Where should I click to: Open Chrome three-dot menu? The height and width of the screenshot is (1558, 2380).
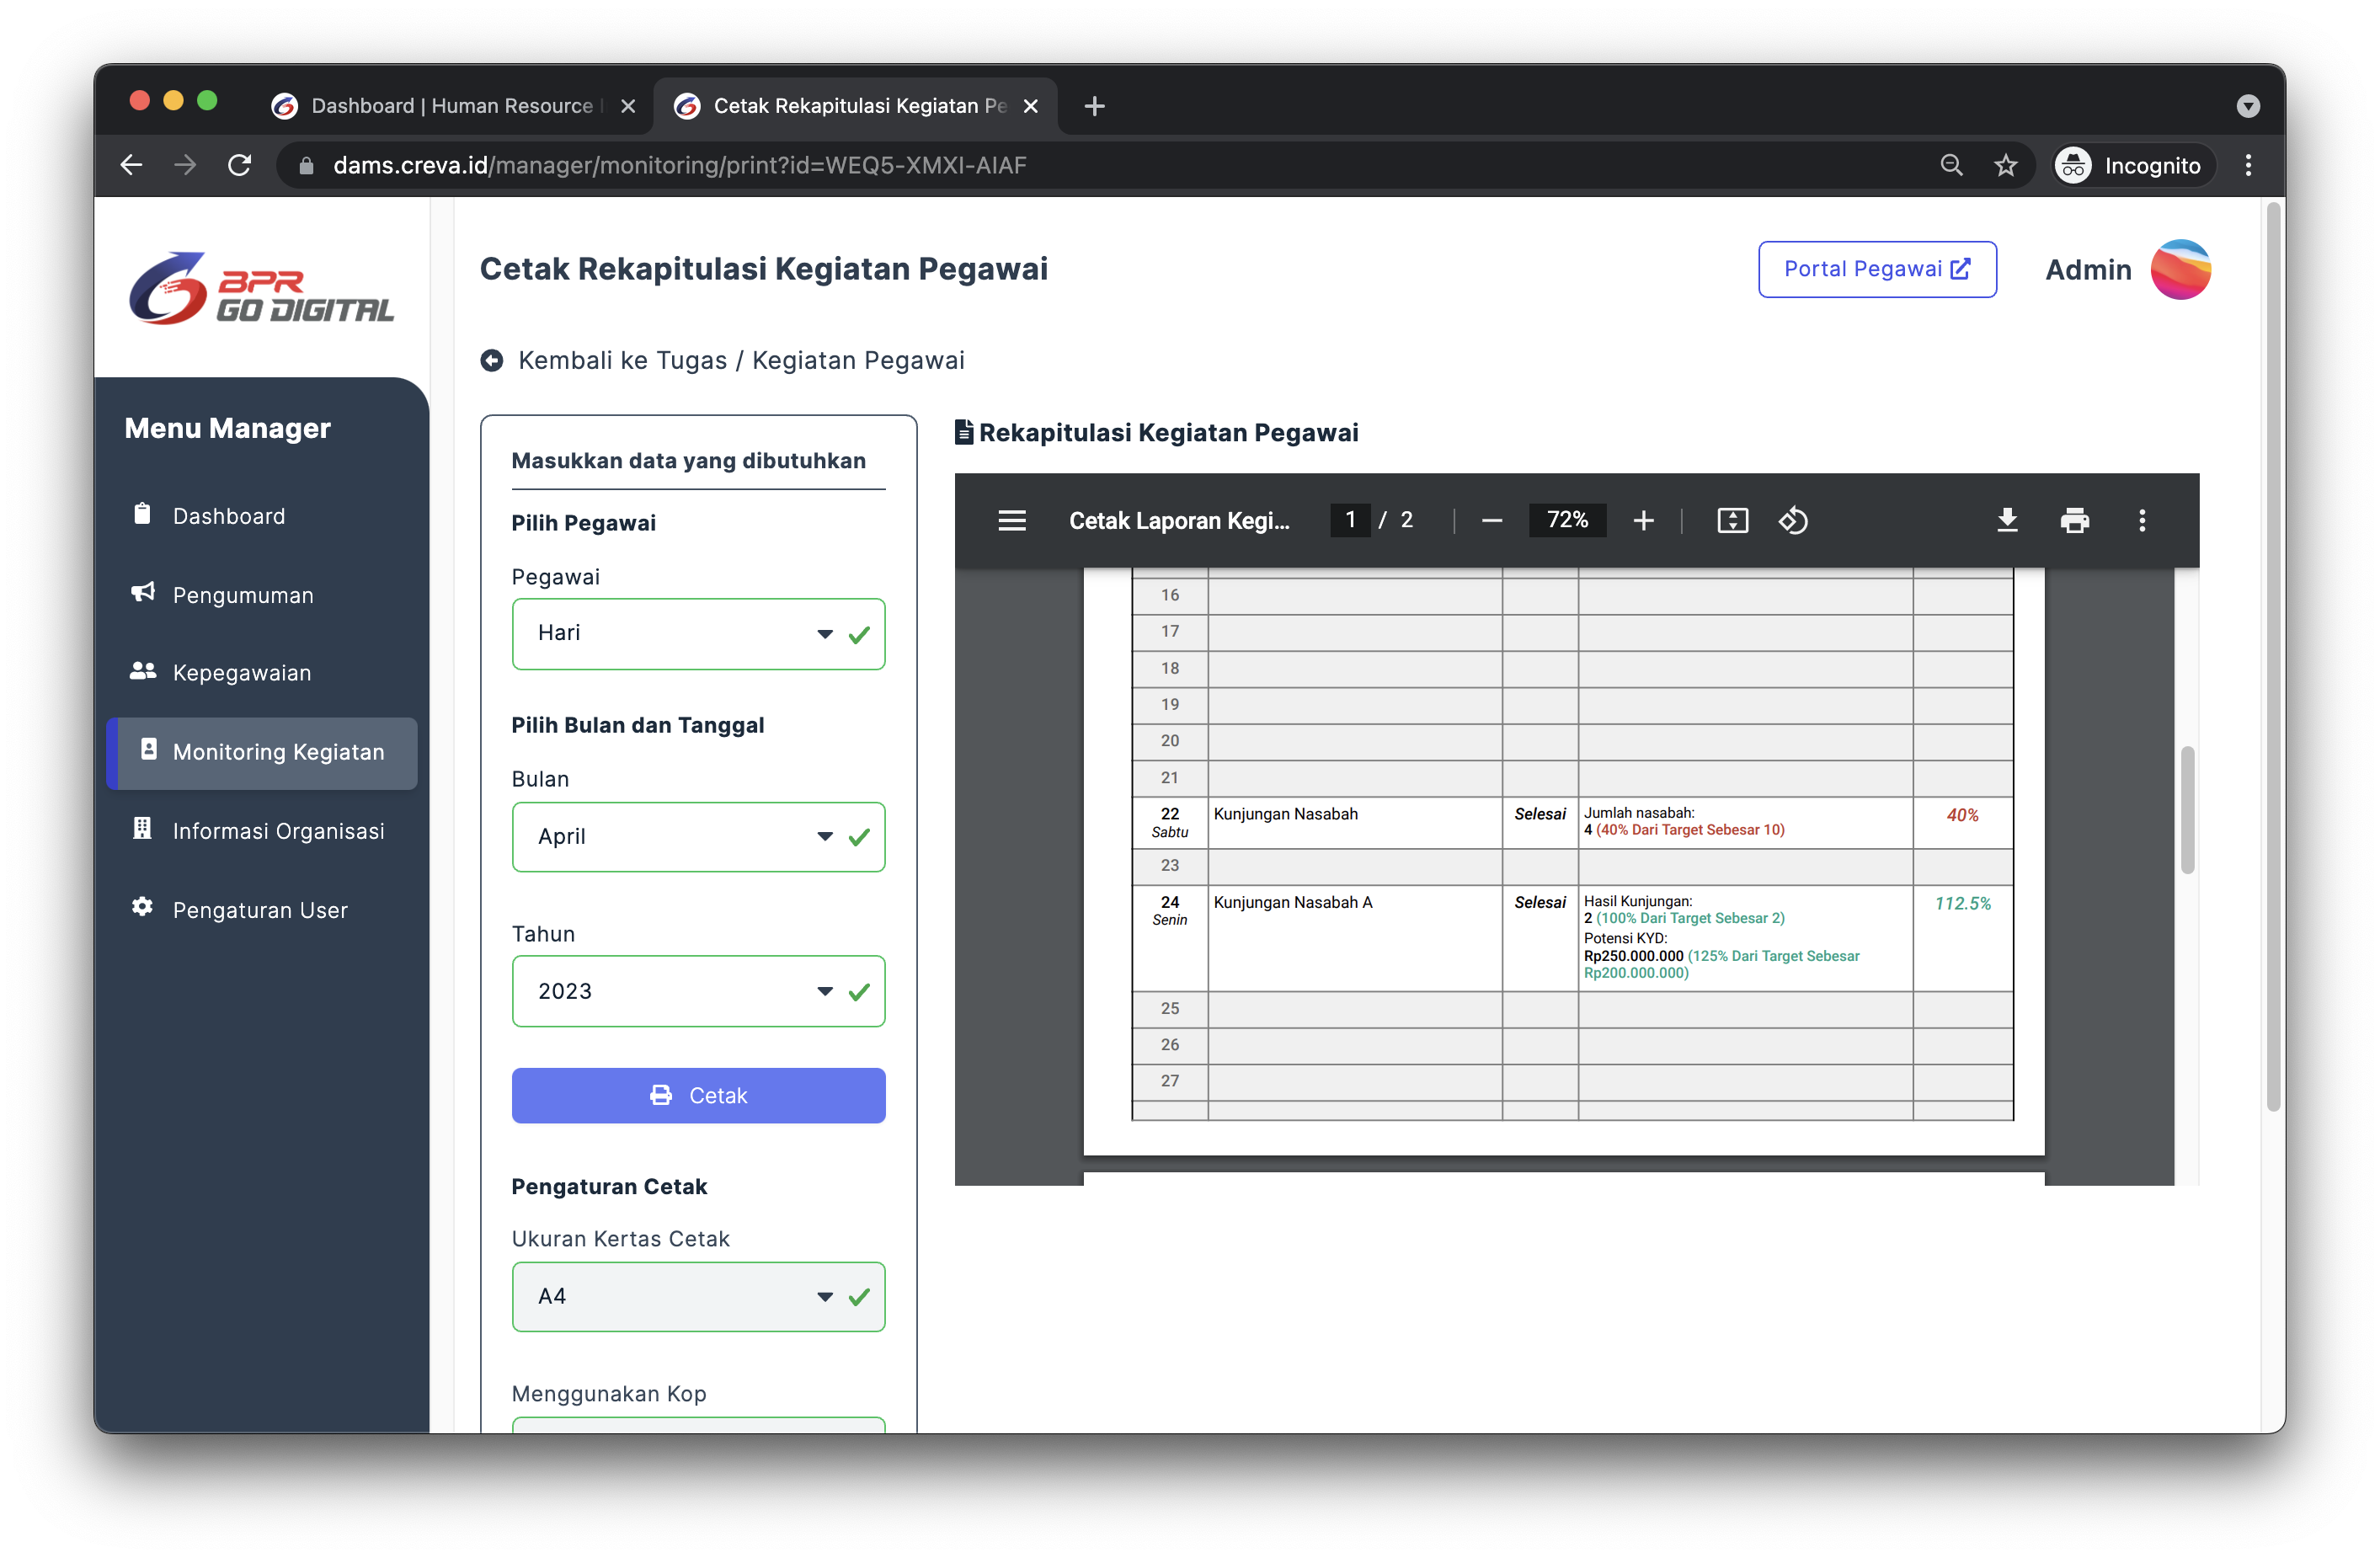coord(2248,165)
